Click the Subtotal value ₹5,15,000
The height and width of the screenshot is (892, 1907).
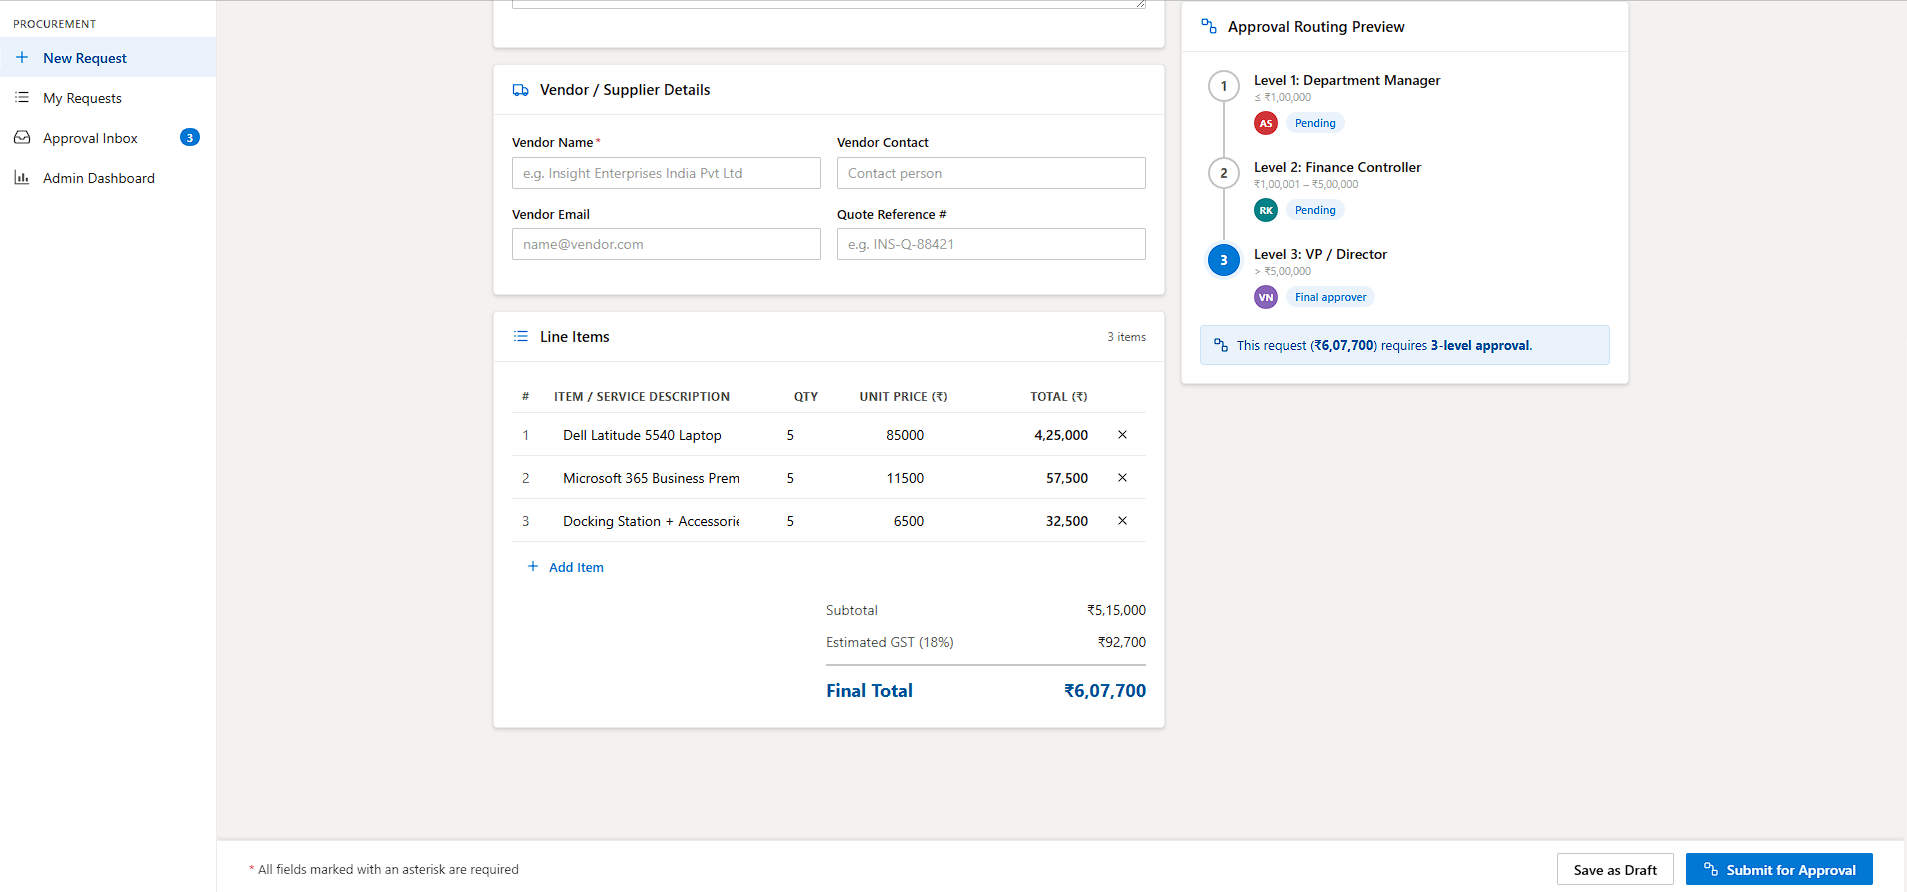1116,610
